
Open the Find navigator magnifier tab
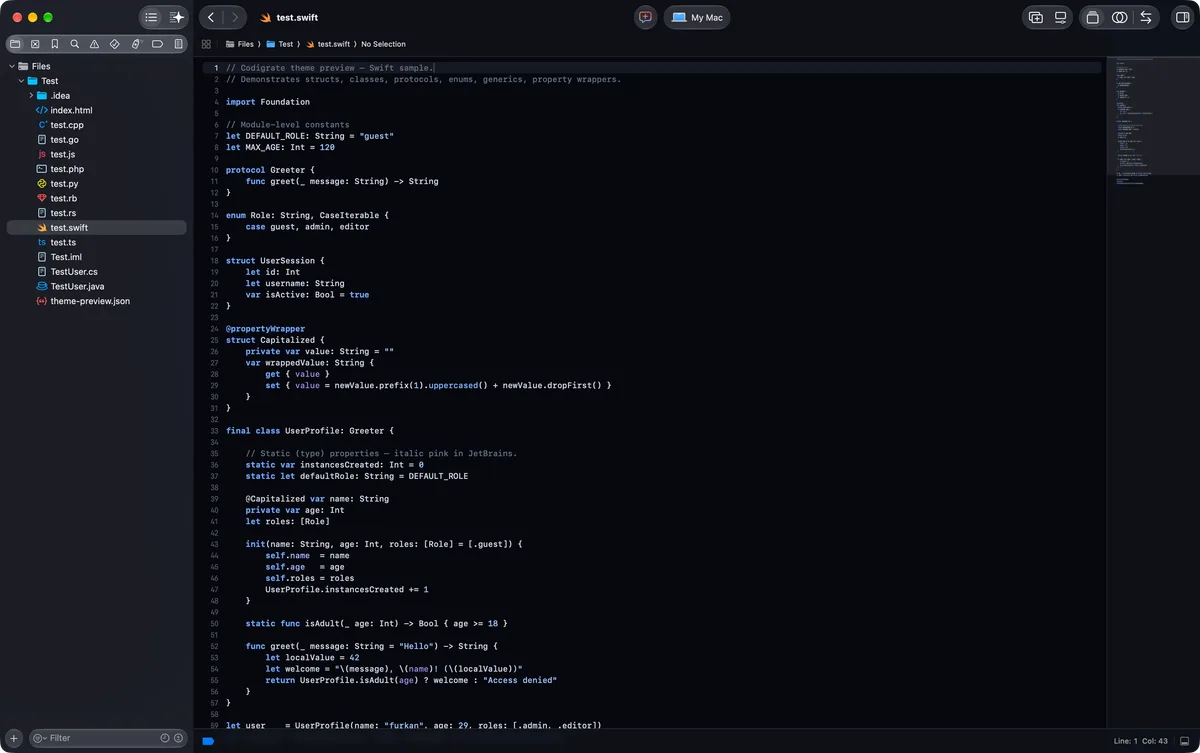pyautogui.click(x=75, y=44)
